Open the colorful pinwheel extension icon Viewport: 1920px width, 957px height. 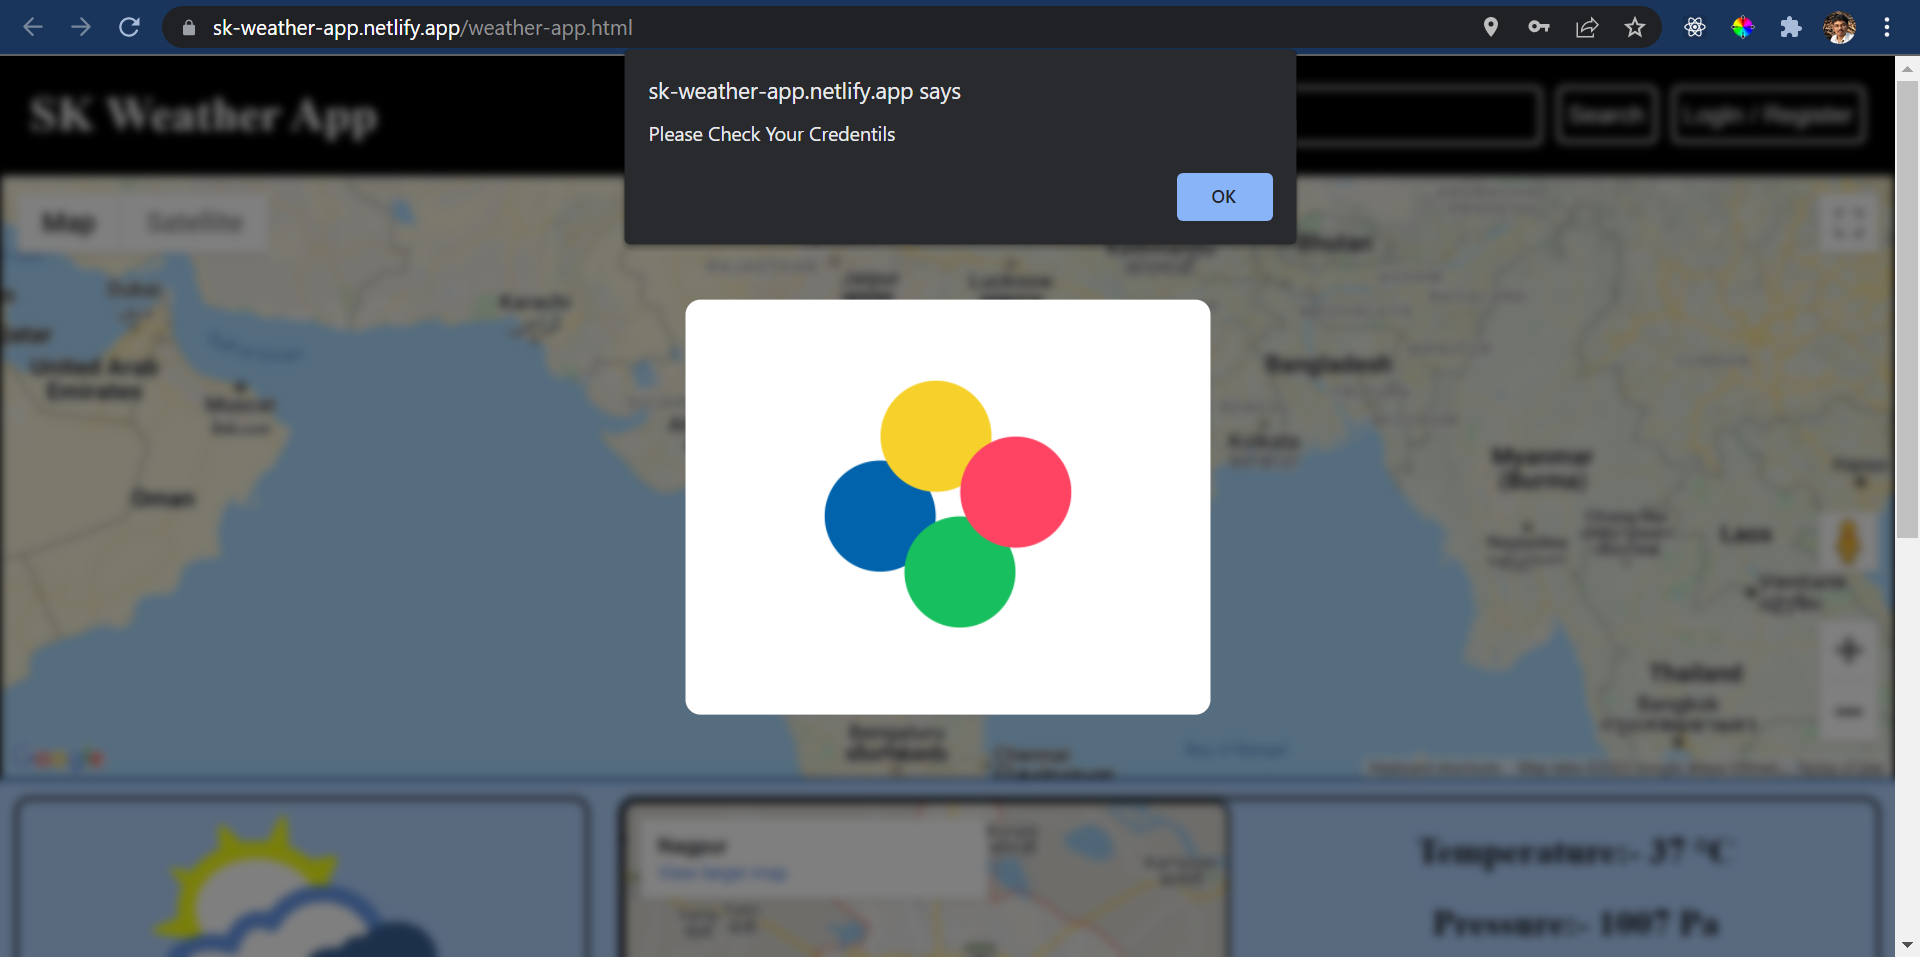(x=1743, y=27)
